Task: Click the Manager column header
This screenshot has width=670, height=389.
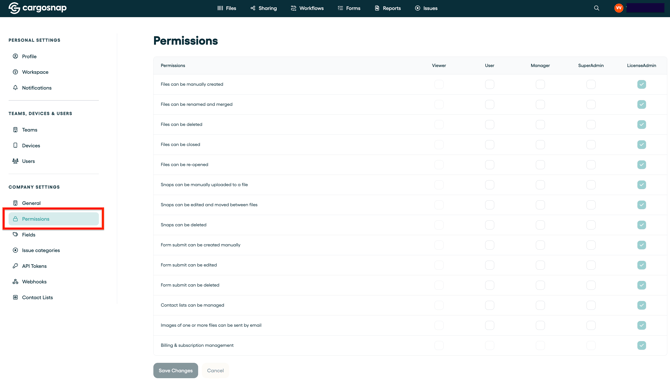Action: 540,65
